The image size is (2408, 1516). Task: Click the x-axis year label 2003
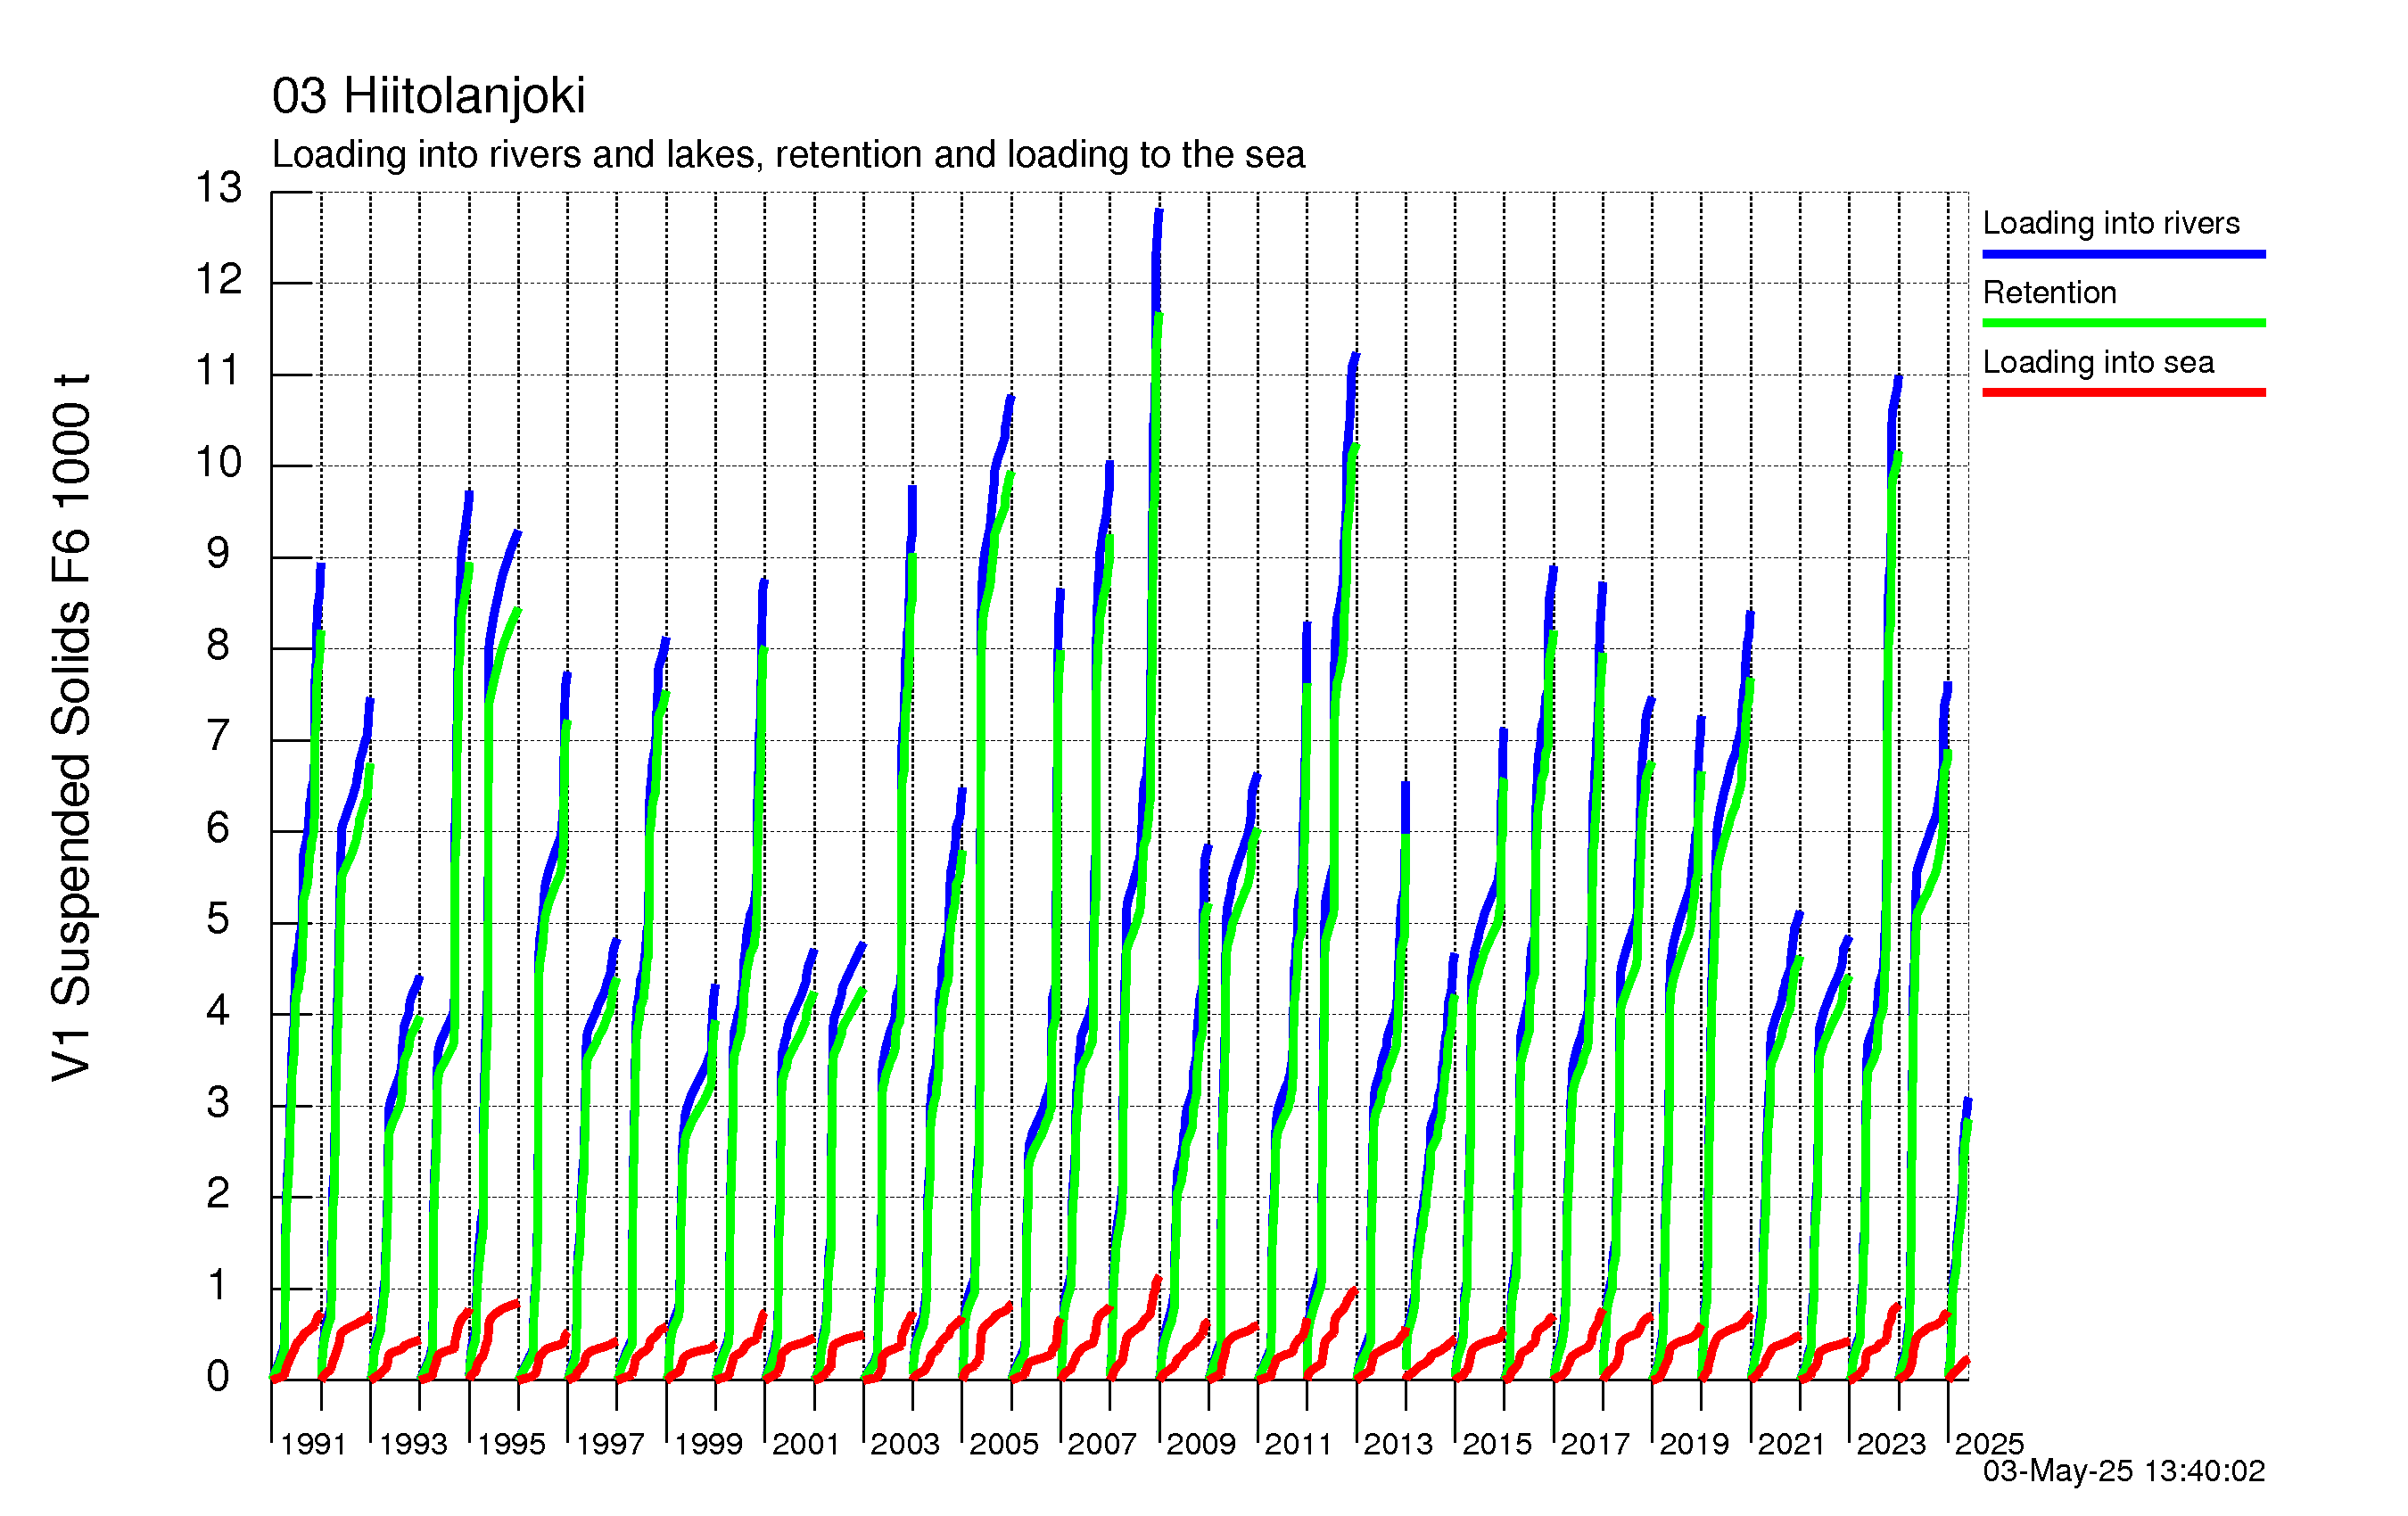point(905,1444)
